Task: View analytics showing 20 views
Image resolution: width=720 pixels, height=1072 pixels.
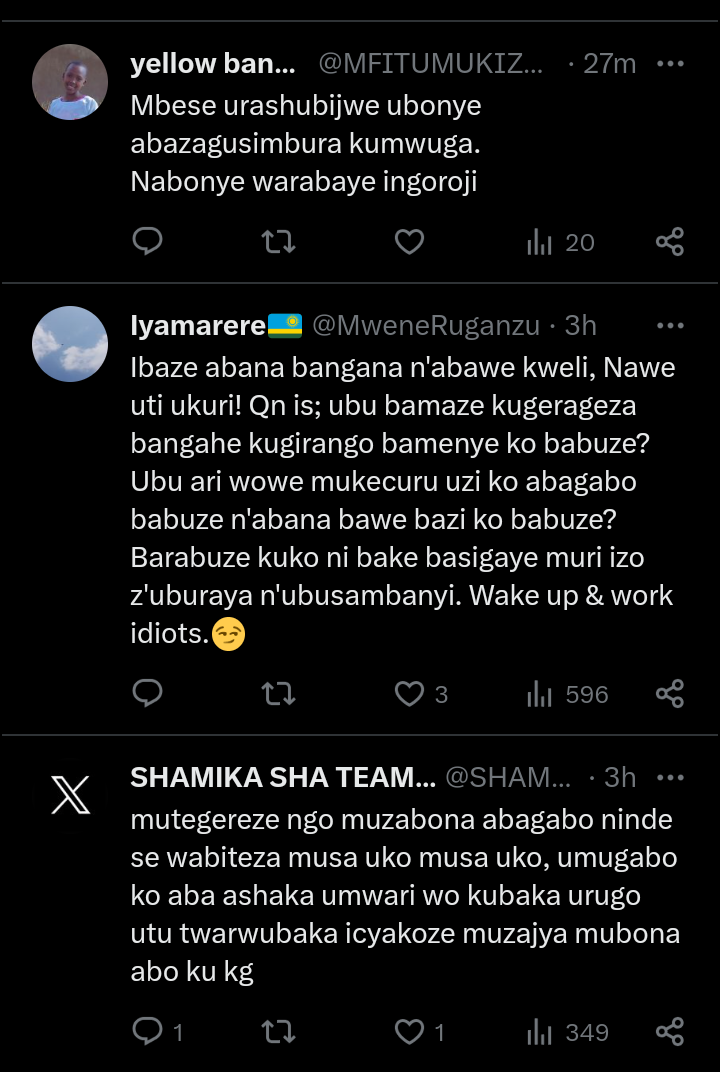Action: point(560,241)
